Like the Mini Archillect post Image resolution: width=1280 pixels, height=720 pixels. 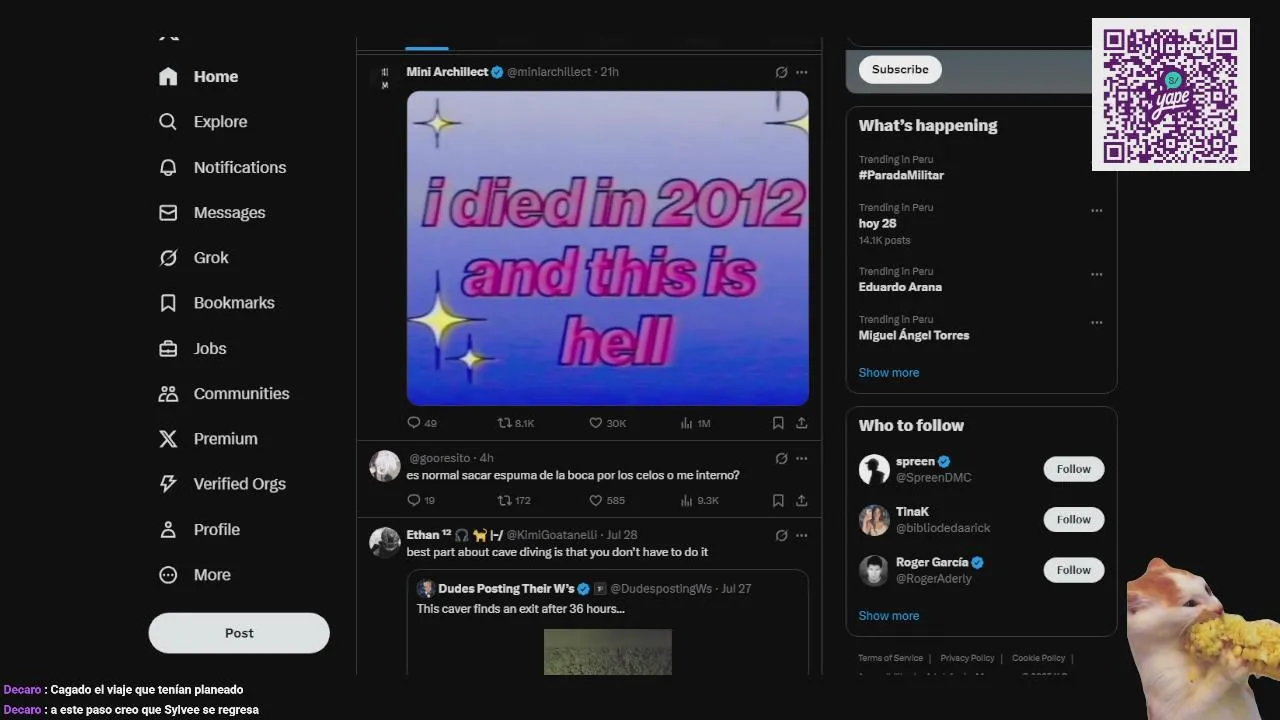tap(607, 423)
